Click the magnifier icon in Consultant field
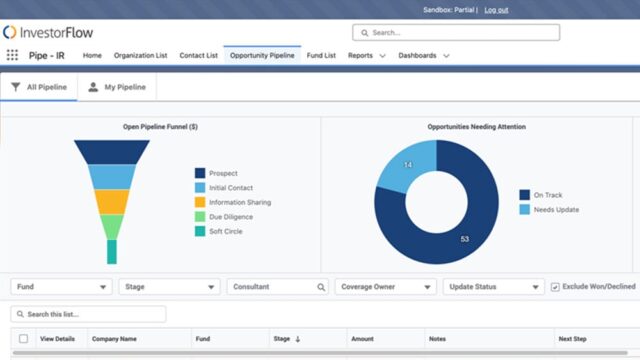Viewport: 640px width, 360px height. (321, 287)
